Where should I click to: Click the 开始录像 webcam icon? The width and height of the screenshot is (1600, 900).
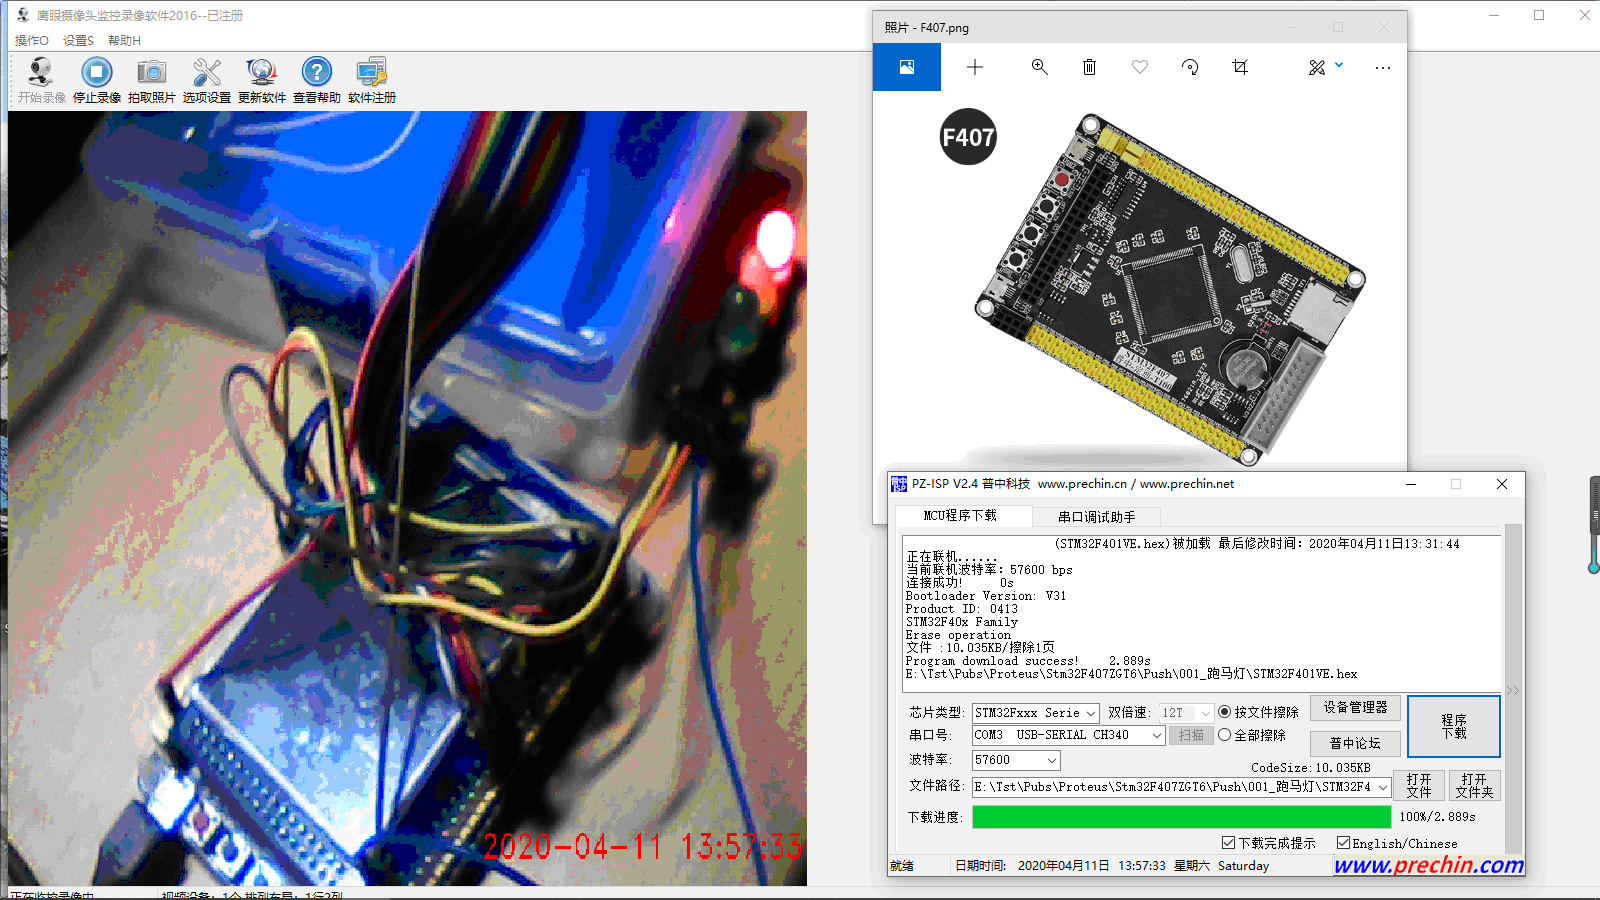click(41, 72)
